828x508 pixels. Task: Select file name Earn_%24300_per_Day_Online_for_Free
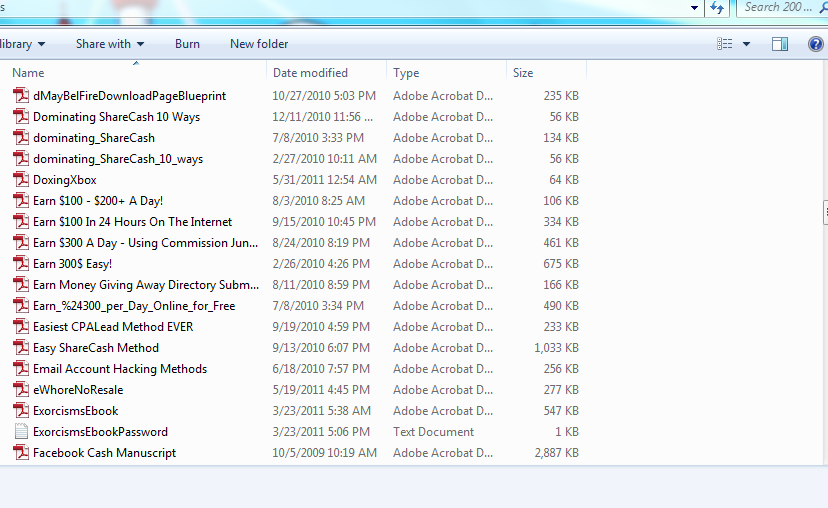click(134, 306)
